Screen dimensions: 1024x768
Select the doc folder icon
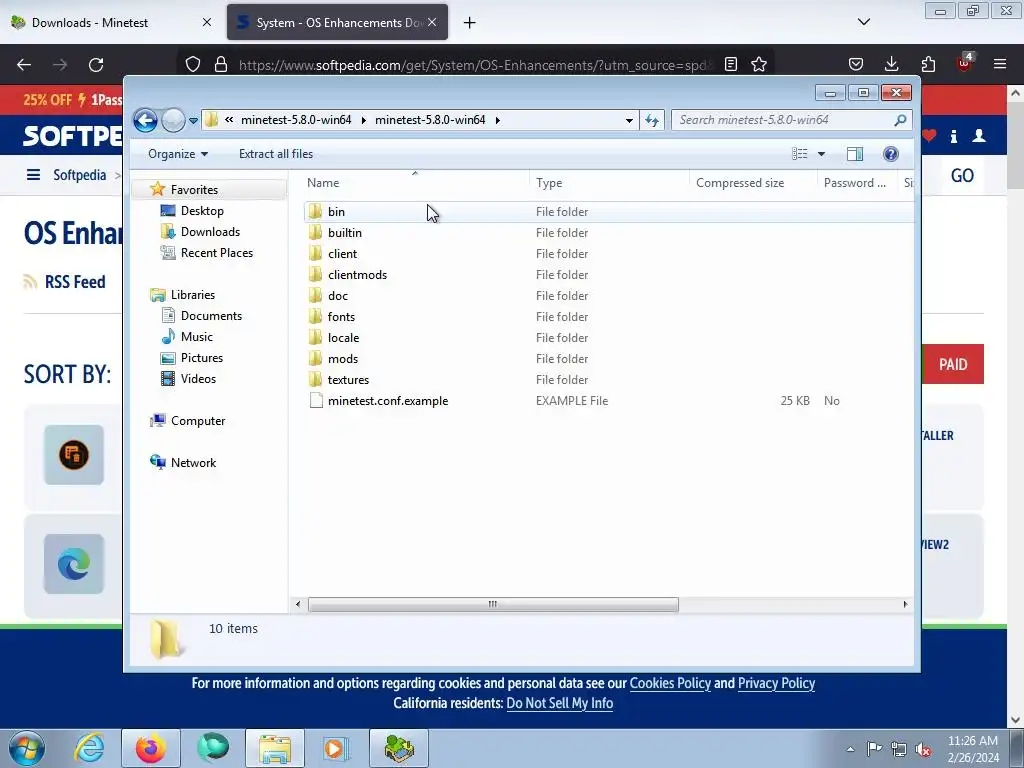tap(315, 296)
